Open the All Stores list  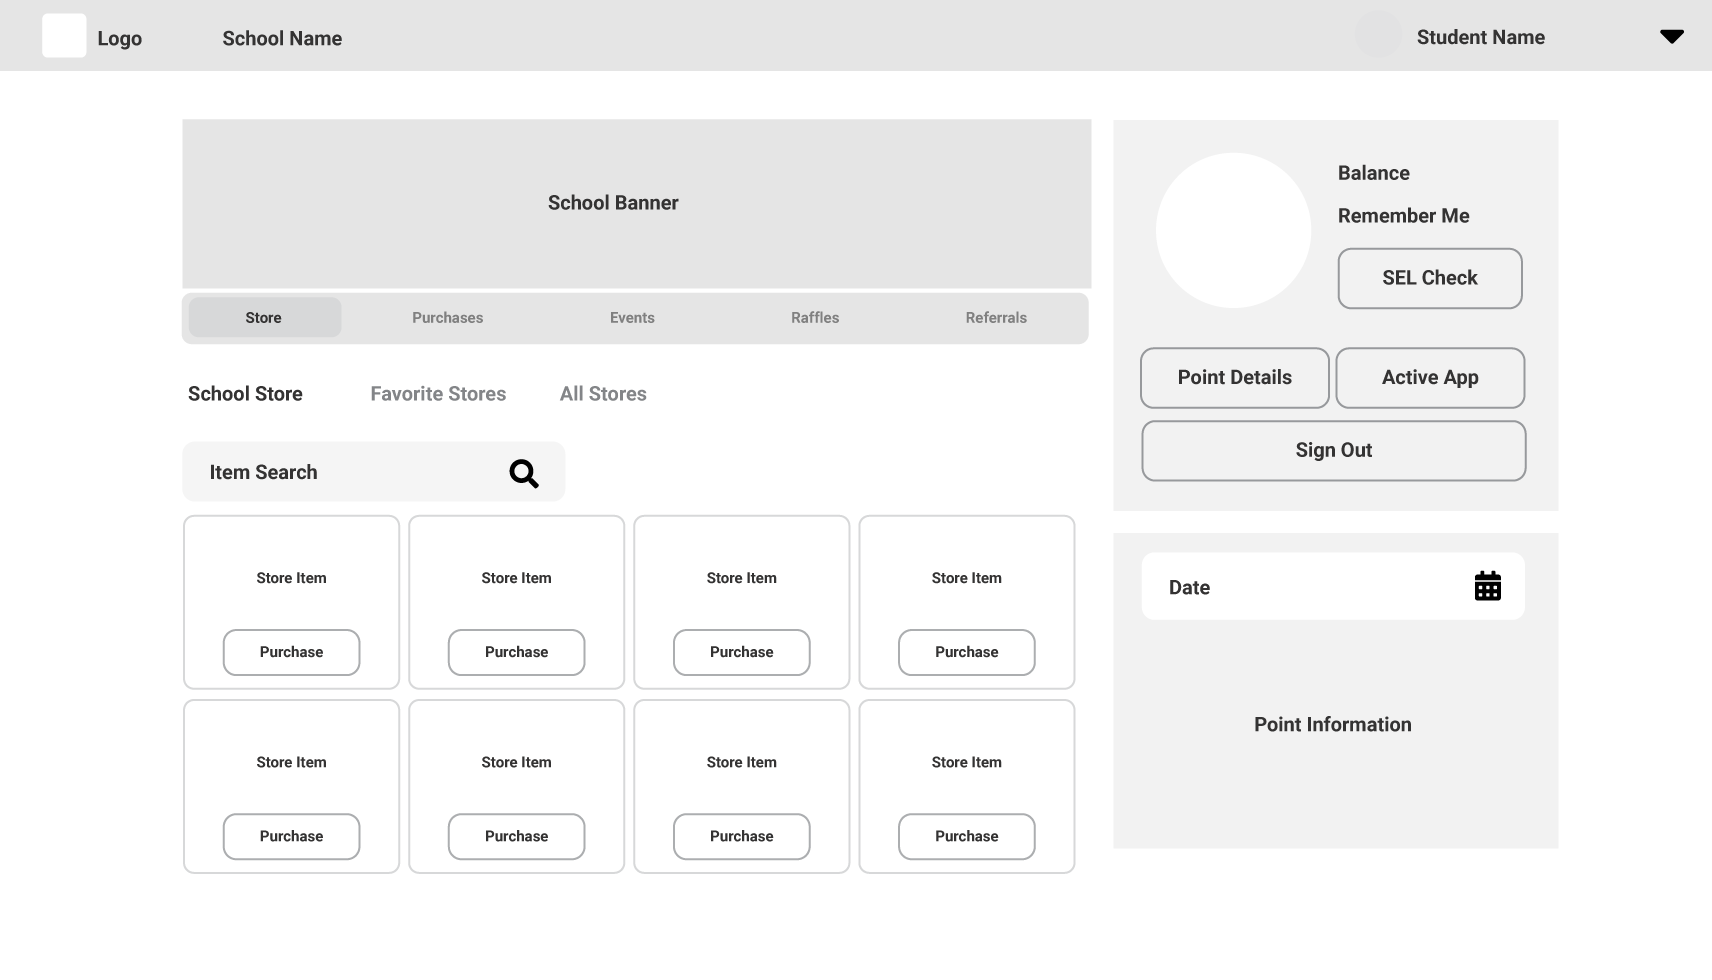(x=603, y=393)
